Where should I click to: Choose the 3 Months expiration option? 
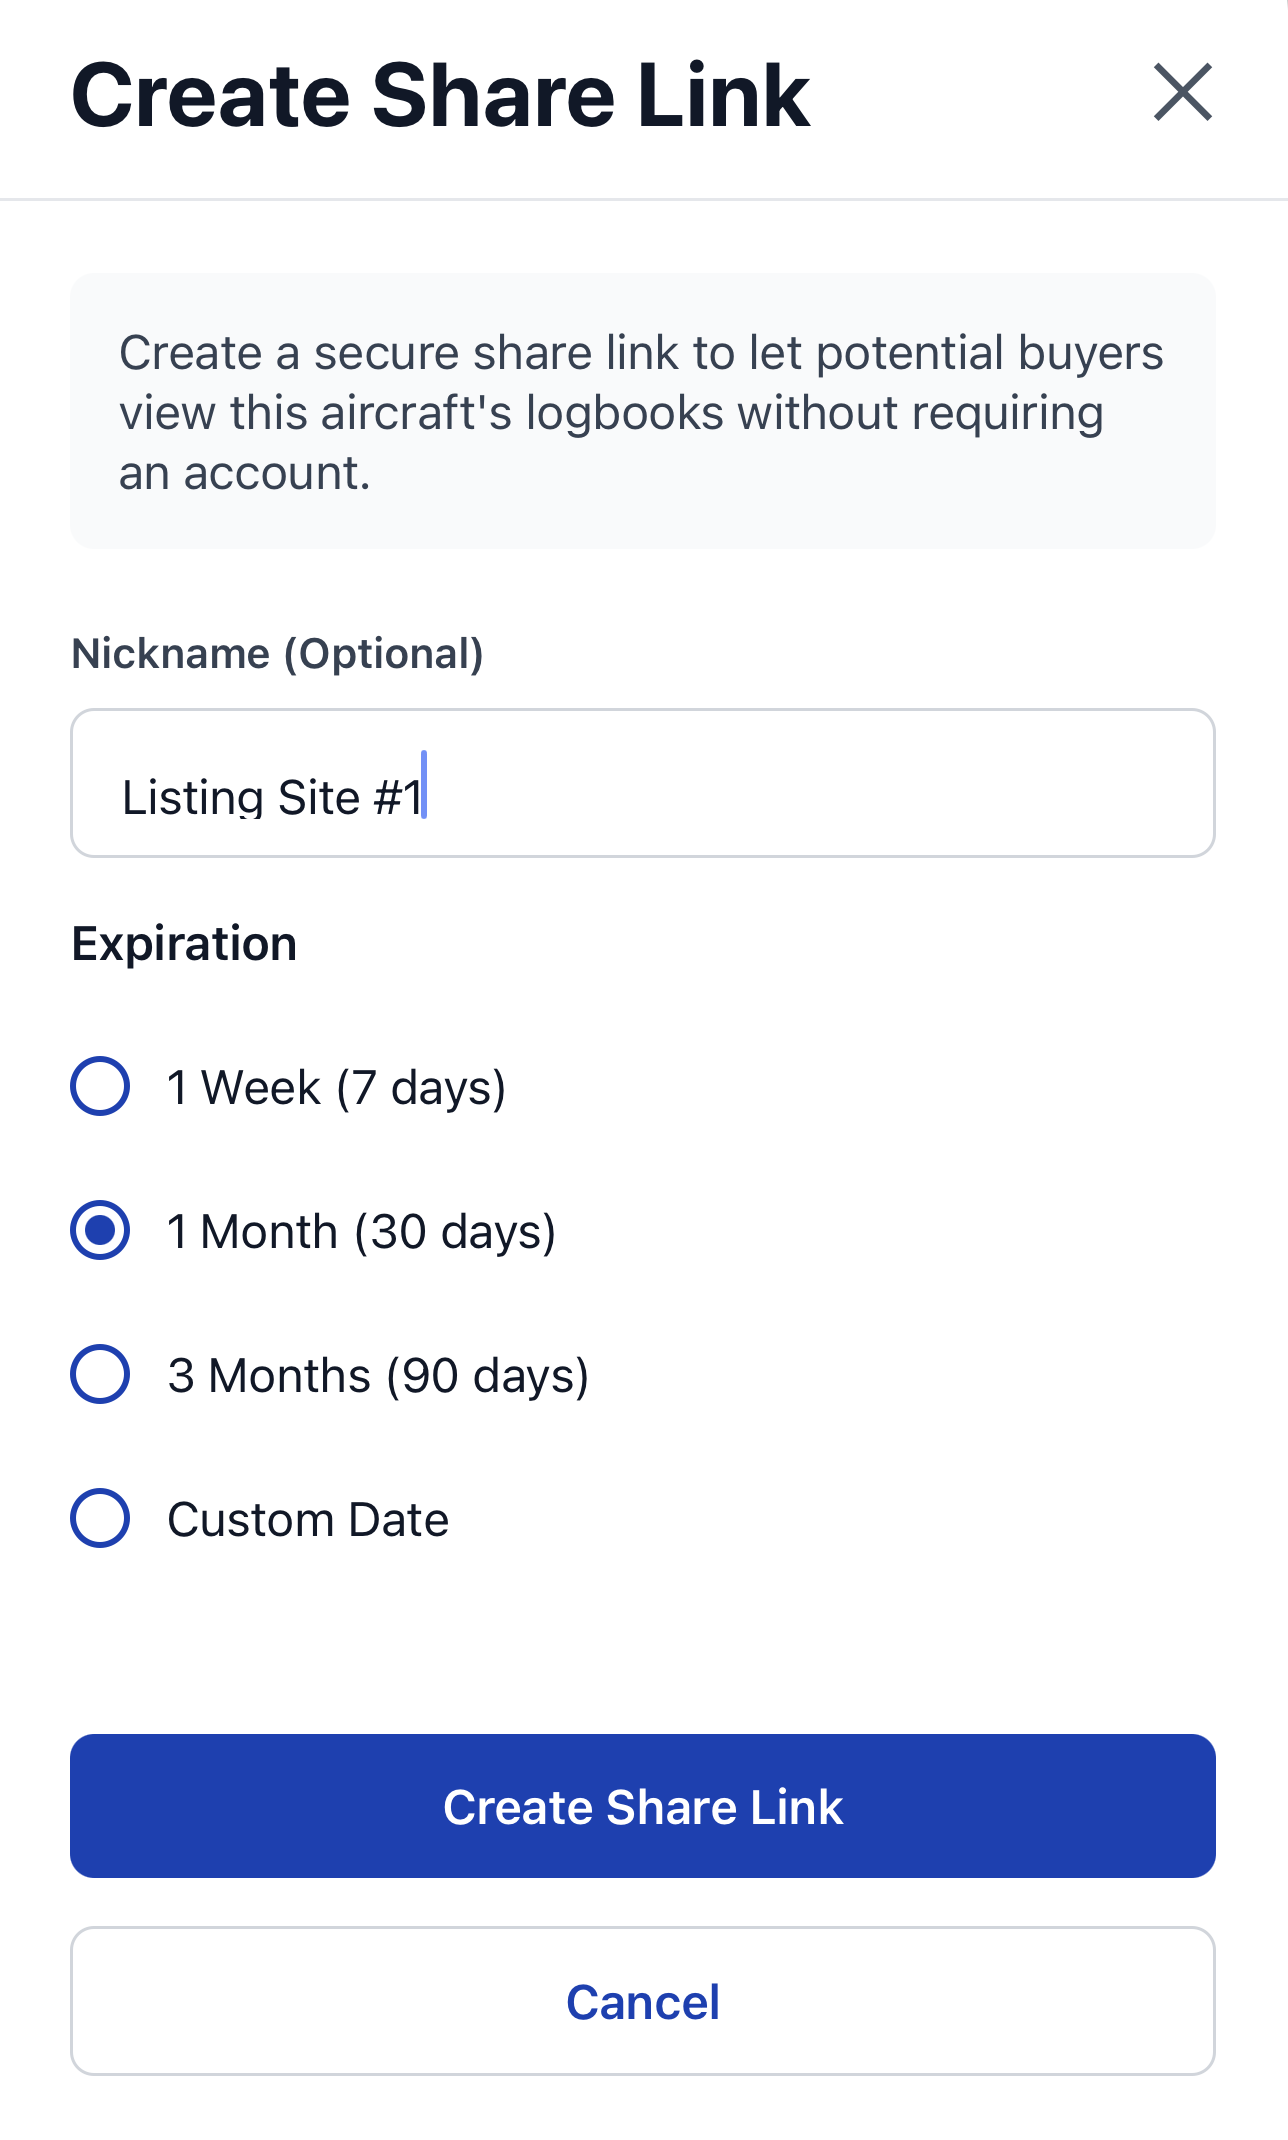tap(100, 1376)
